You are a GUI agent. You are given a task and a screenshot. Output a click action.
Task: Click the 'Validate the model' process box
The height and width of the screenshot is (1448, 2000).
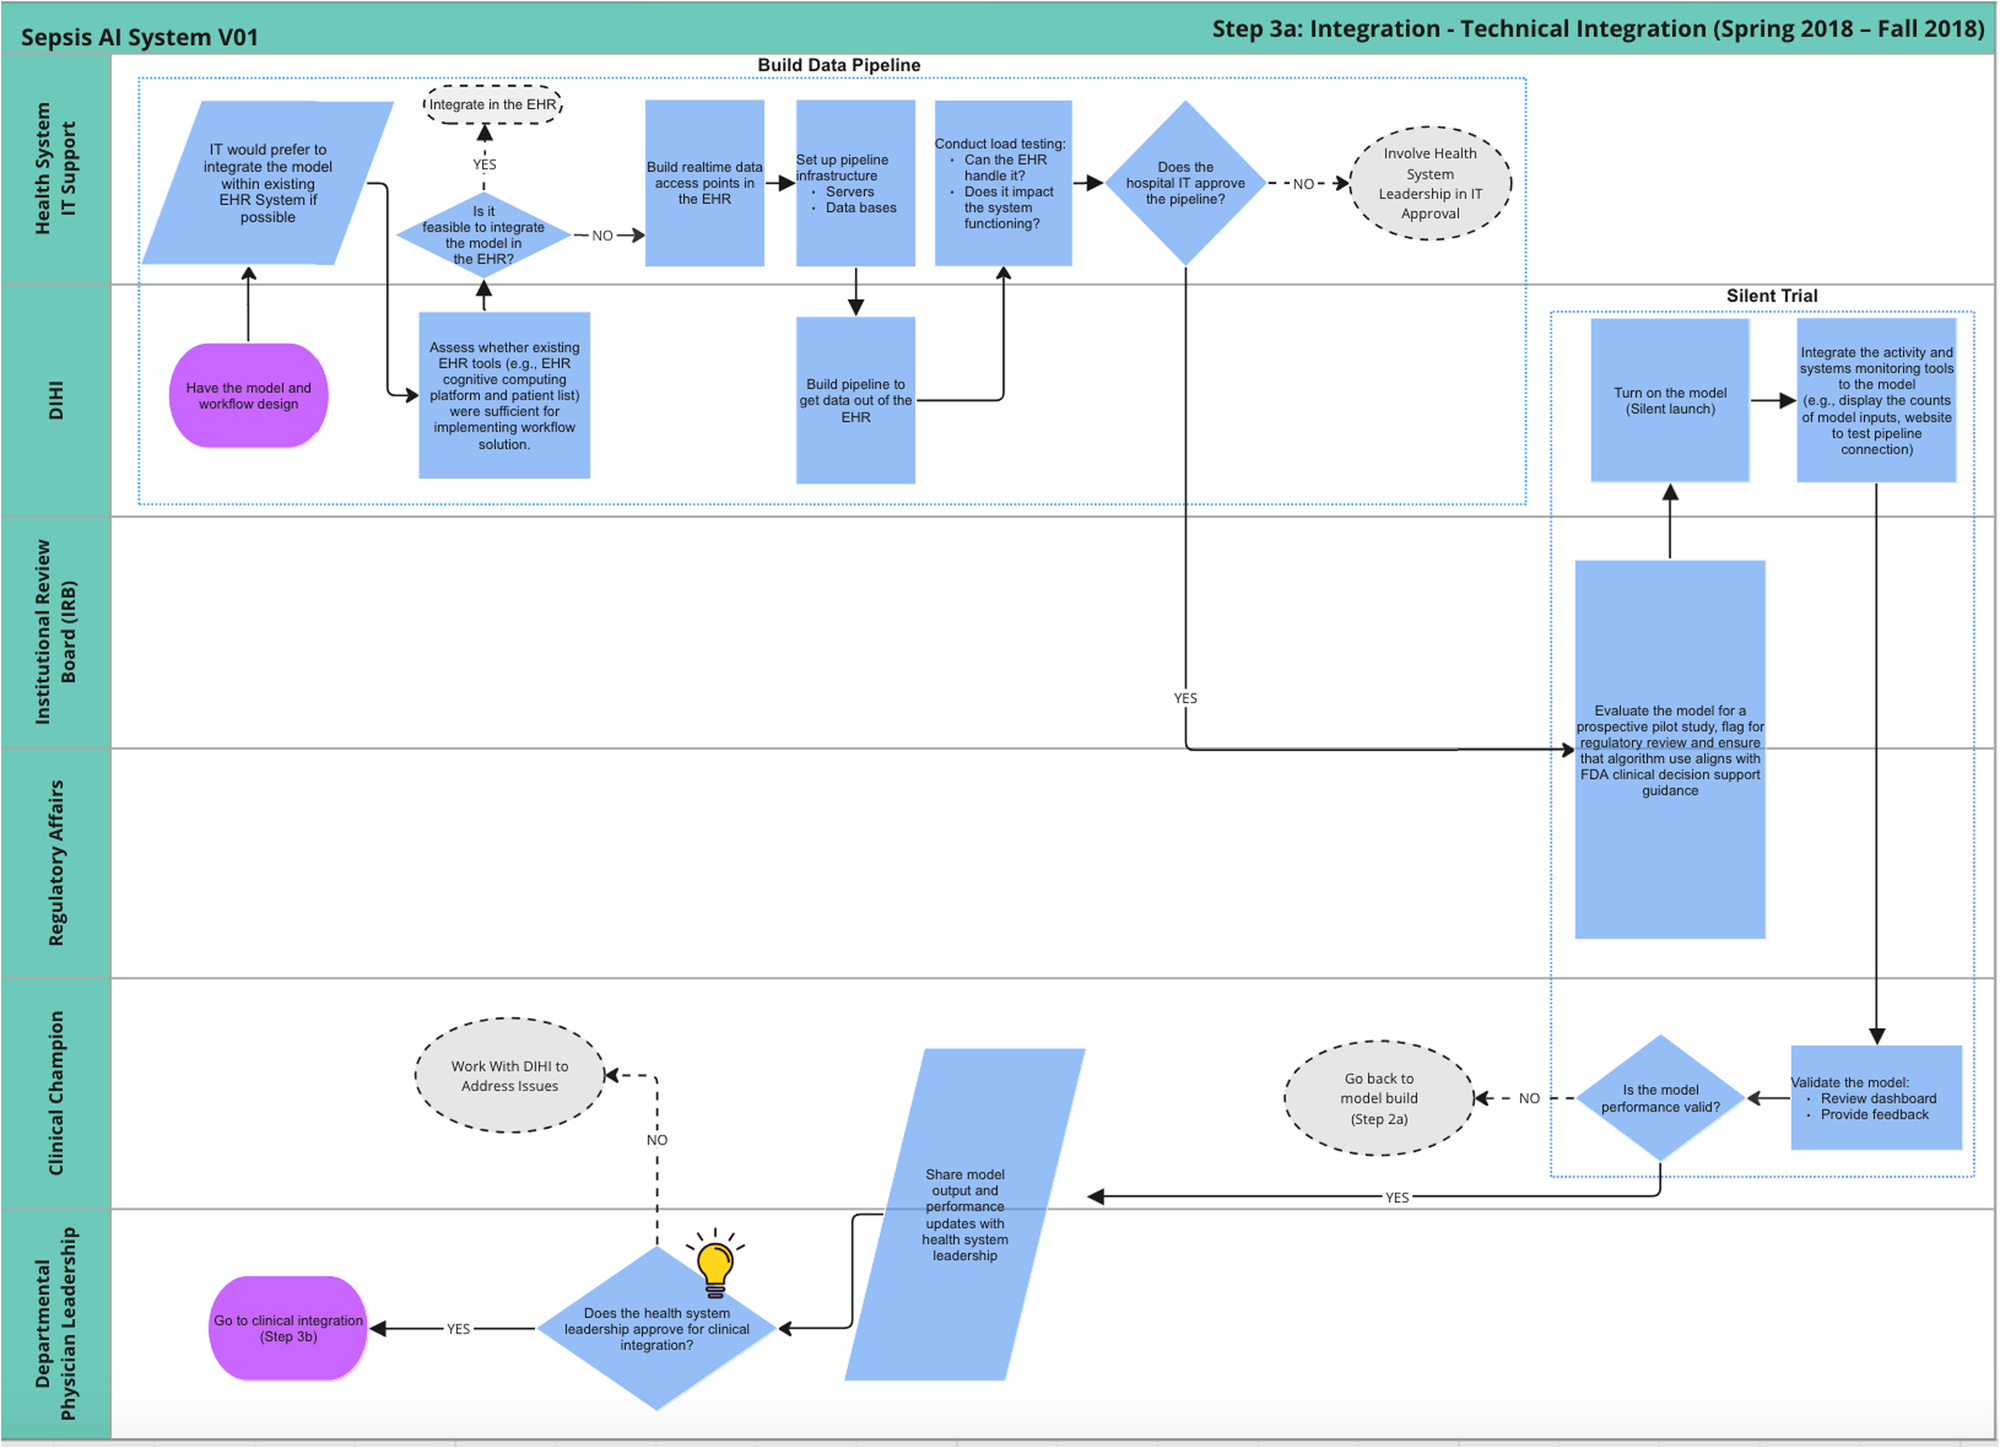1875,1098
